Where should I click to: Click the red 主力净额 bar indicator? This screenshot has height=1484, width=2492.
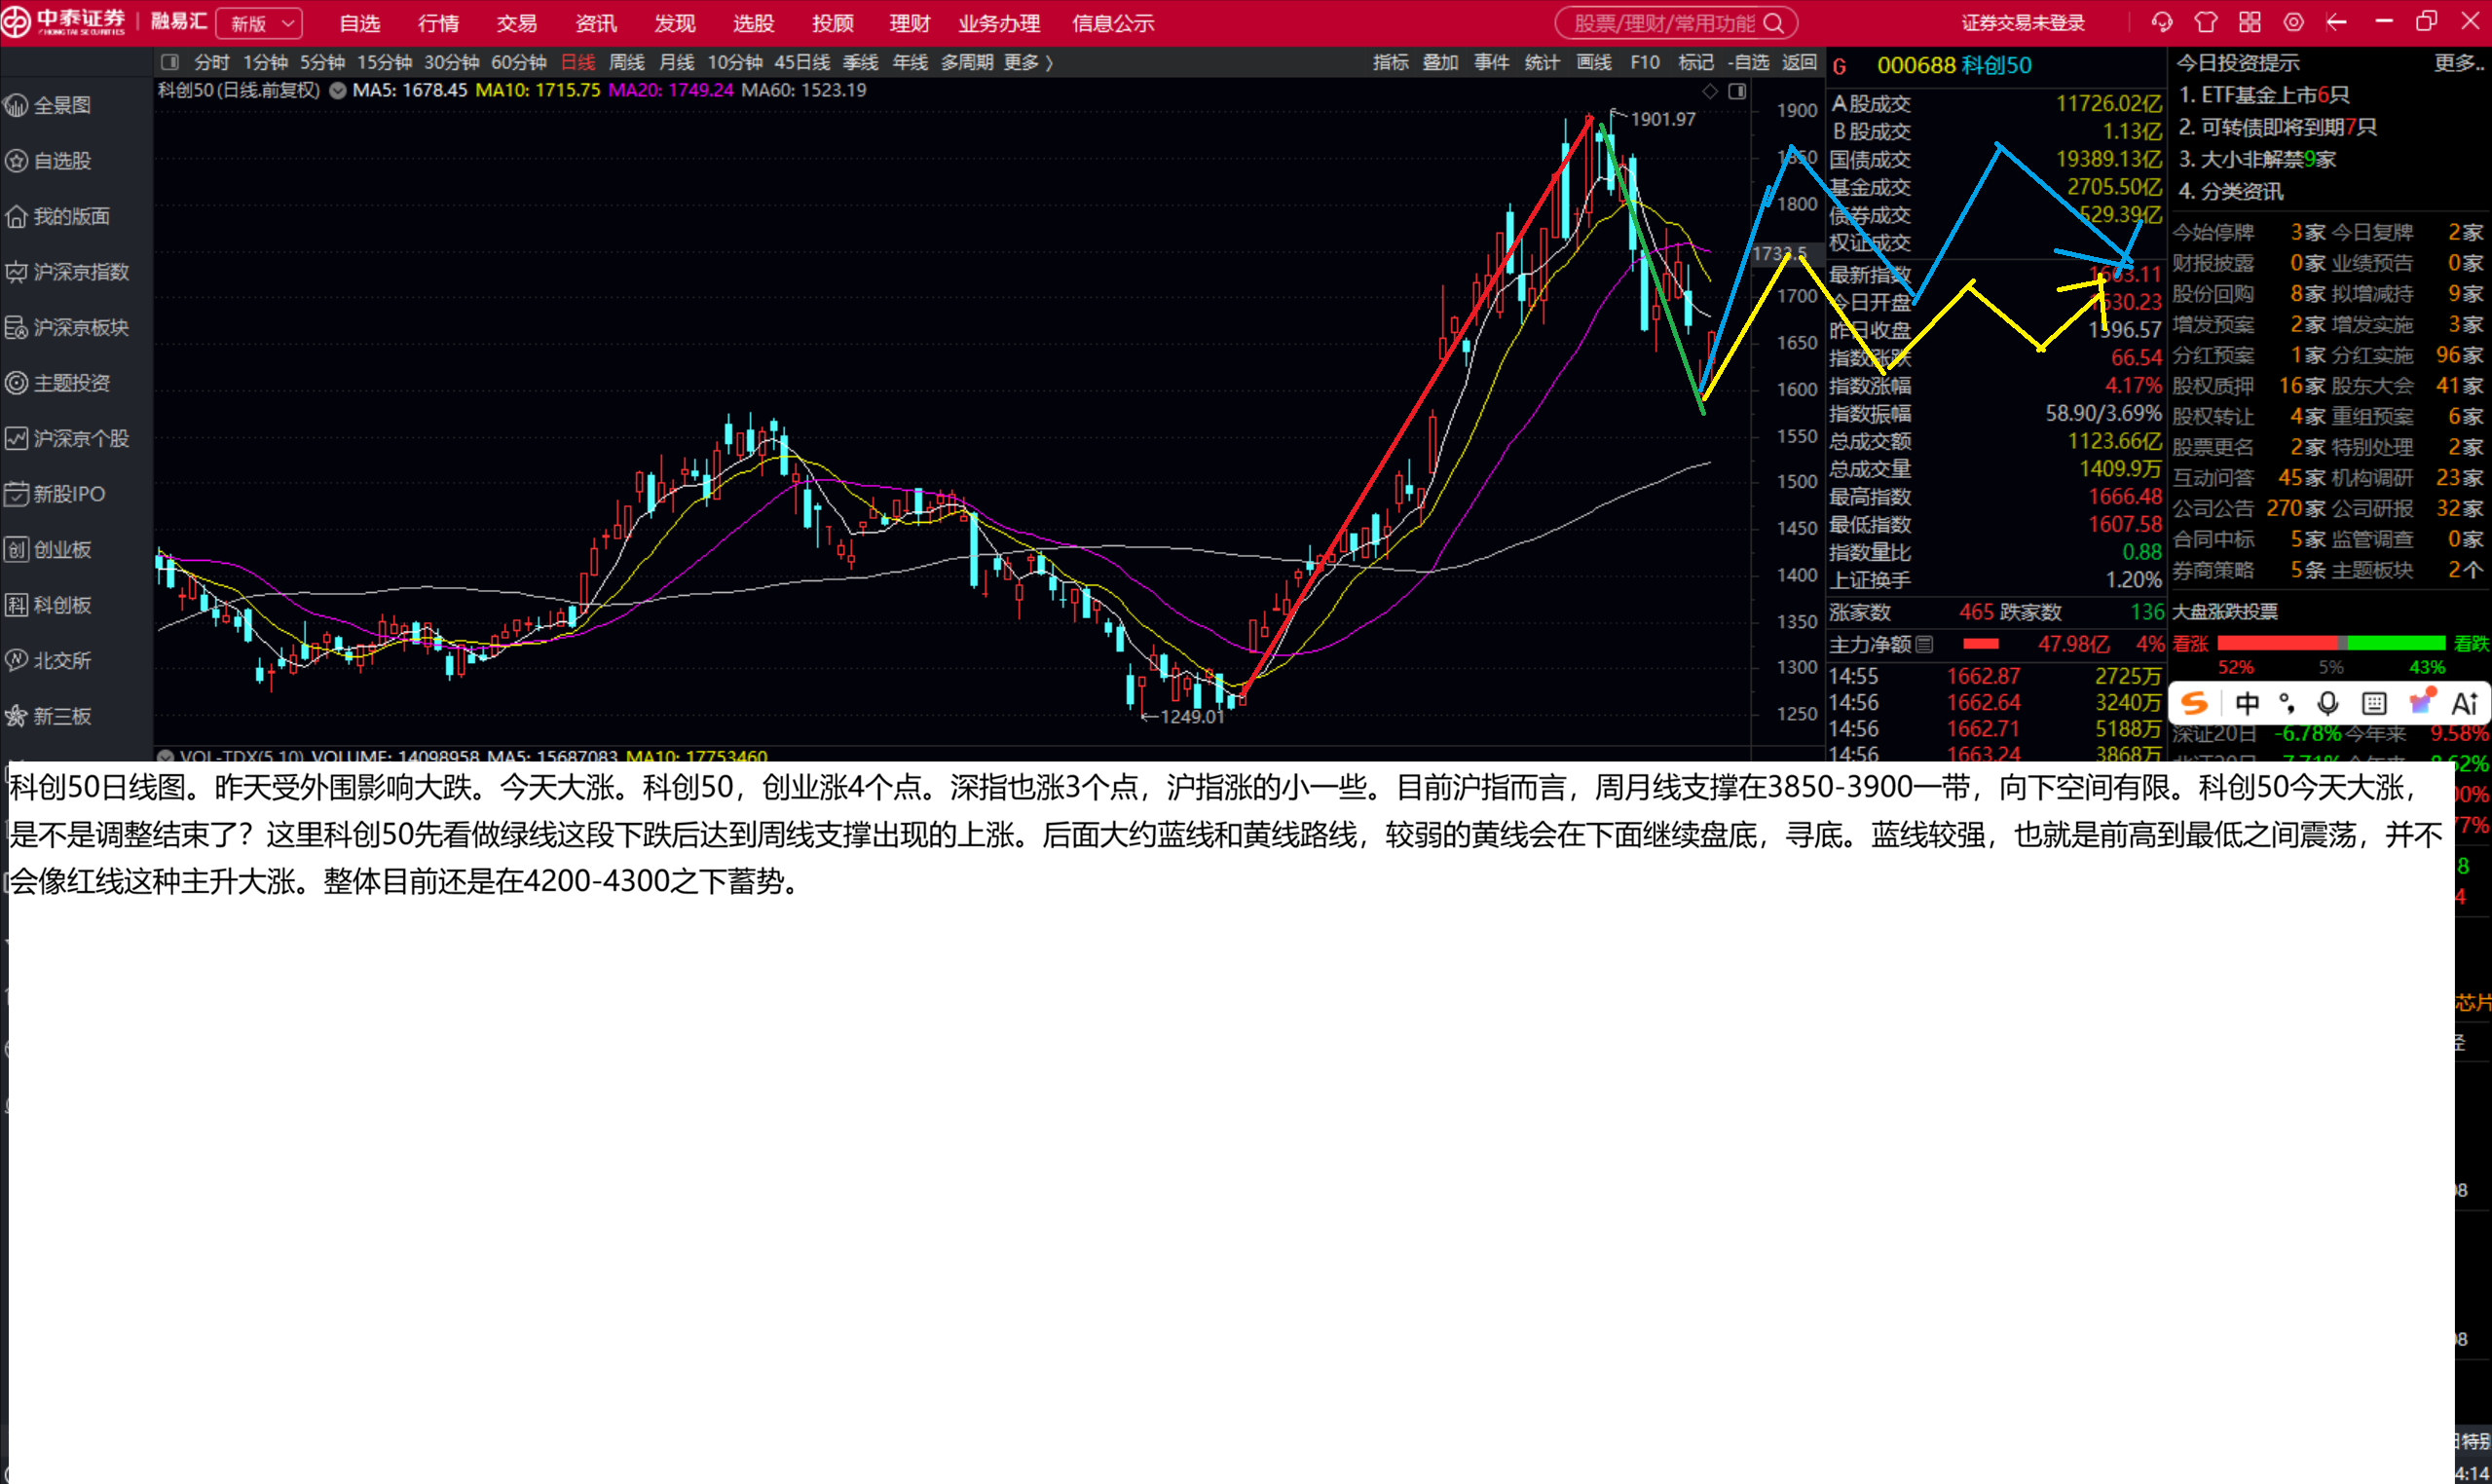[1981, 644]
